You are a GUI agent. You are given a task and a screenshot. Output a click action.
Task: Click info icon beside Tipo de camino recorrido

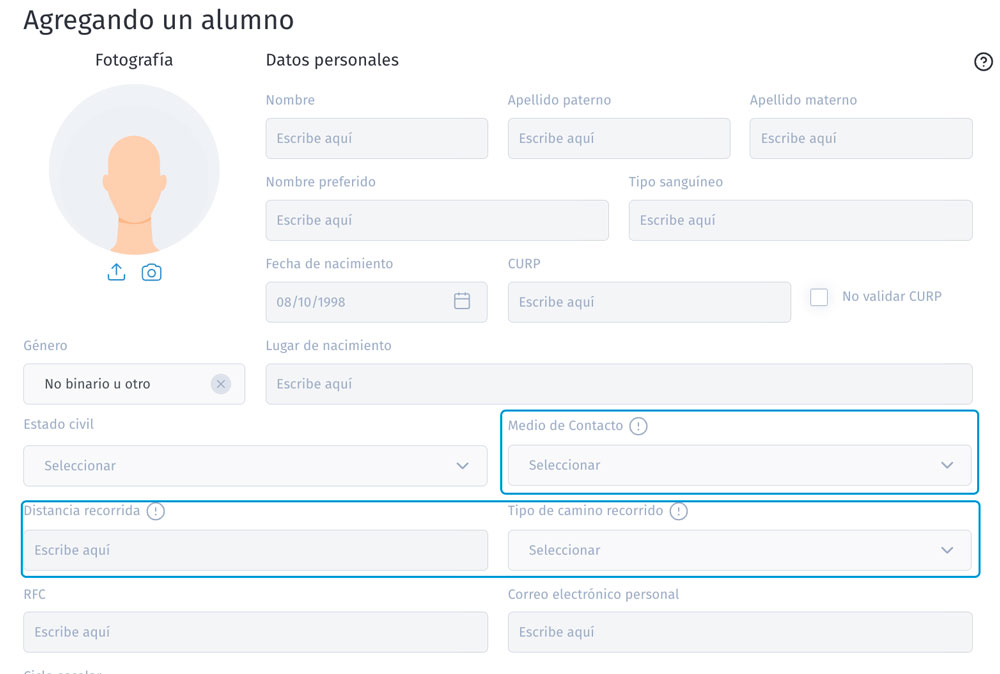pyautogui.click(x=679, y=511)
